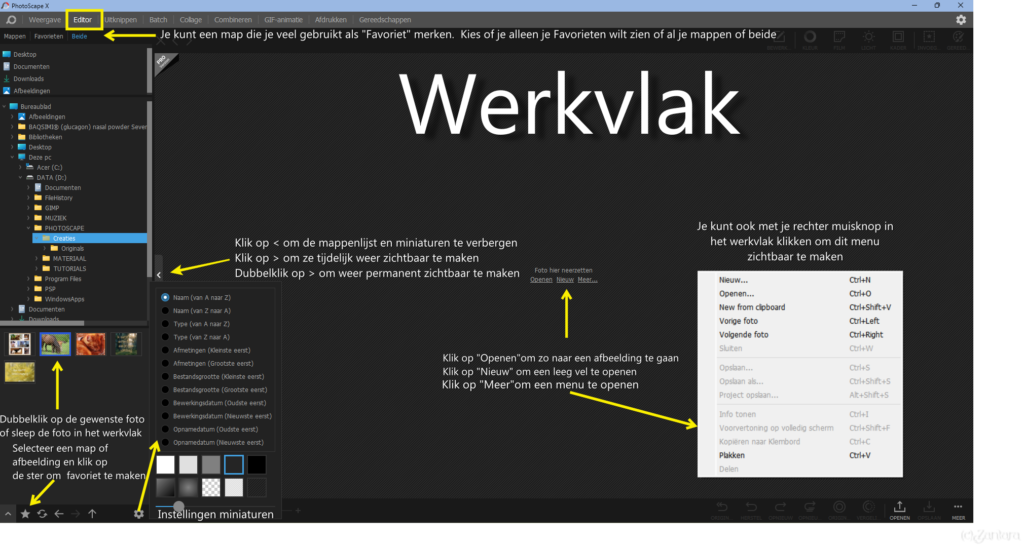Image resolution: width=1024 pixels, height=545 pixels.
Task: Select the horse photo thumbnail
Action: (55, 343)
